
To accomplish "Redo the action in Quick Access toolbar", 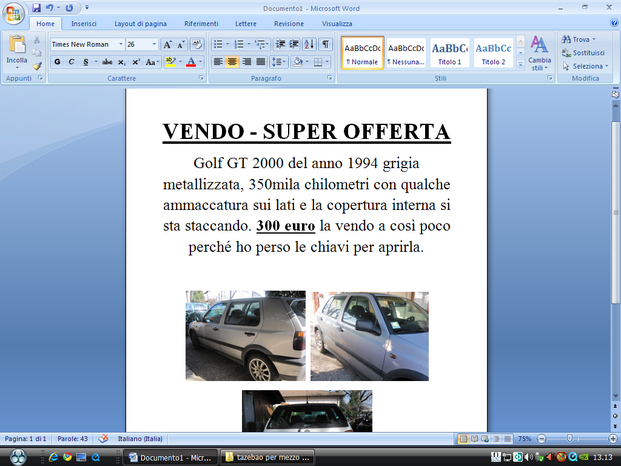I will 69,8.
